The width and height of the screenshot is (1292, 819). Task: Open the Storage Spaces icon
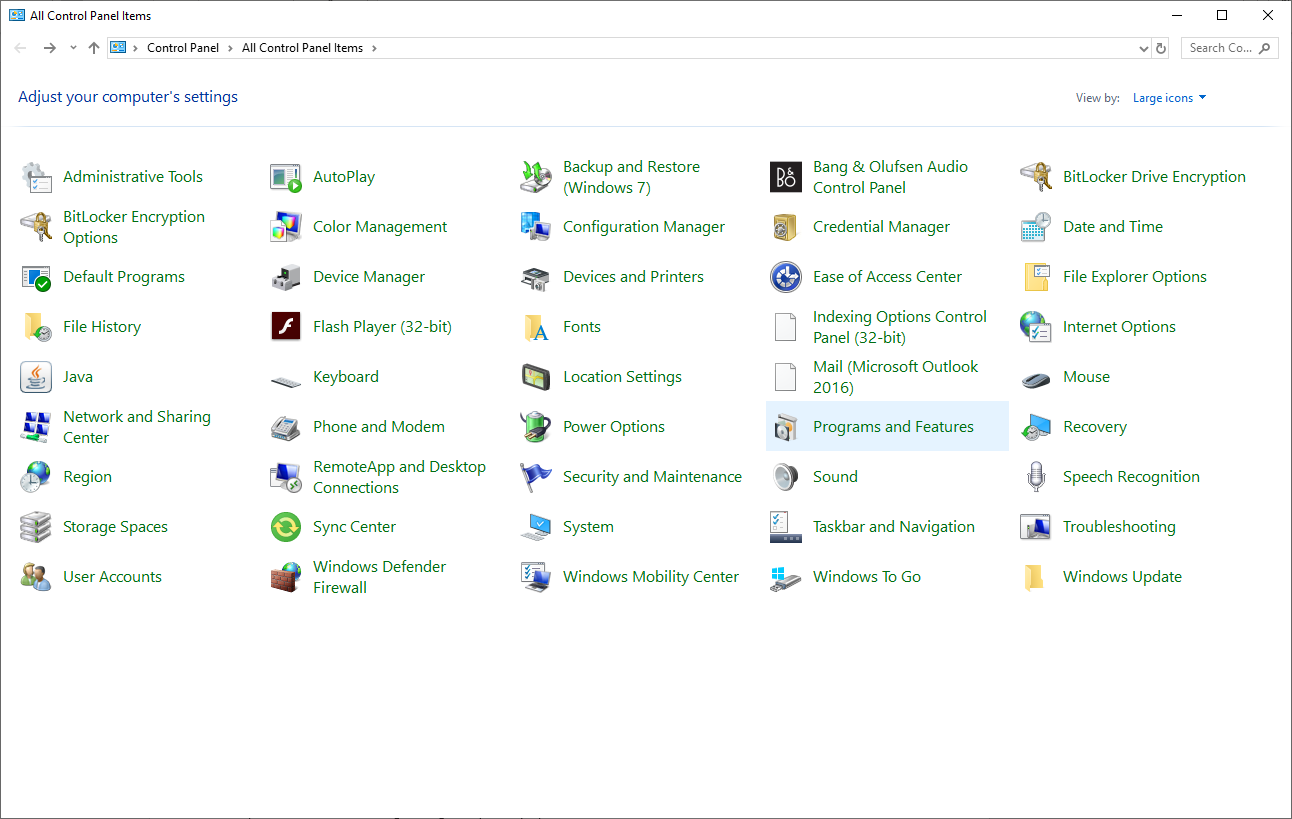tap(36, 527)
